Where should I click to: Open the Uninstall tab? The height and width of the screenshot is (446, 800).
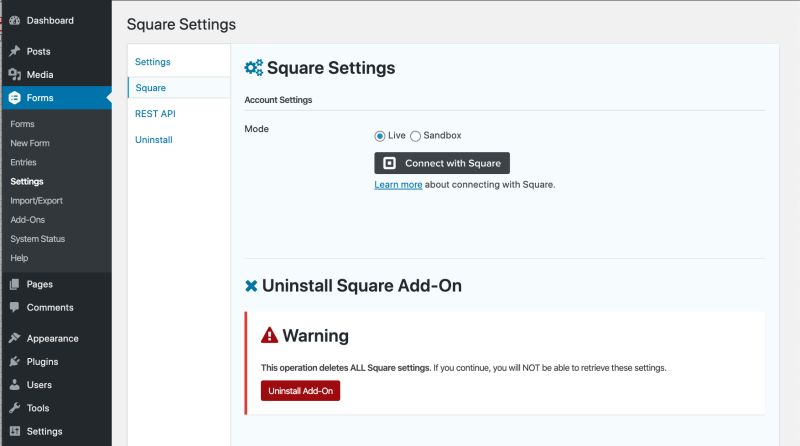tap(154, 140)
